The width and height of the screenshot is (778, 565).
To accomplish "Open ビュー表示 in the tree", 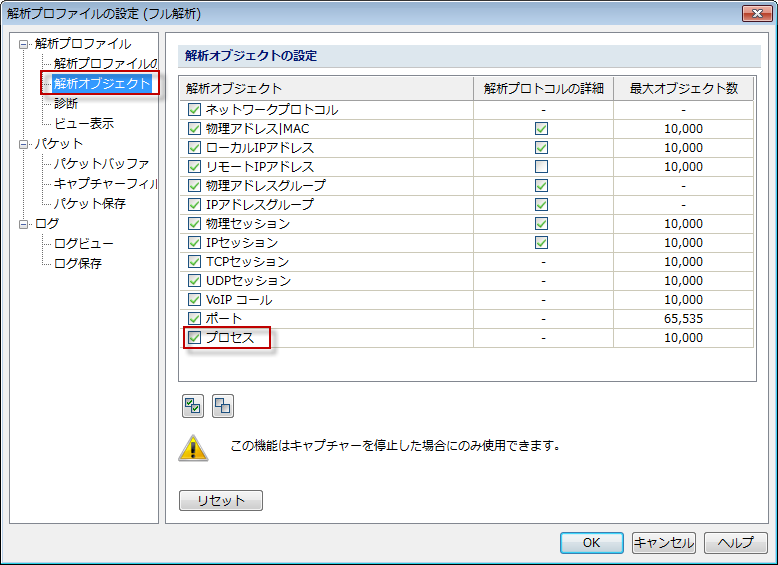I will (x=84, y=123).
